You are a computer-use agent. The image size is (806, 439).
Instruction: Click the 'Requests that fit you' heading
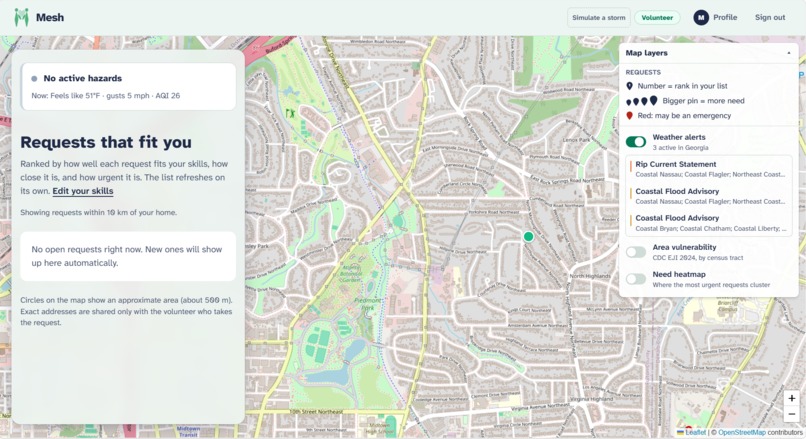(x=106, y=142)
